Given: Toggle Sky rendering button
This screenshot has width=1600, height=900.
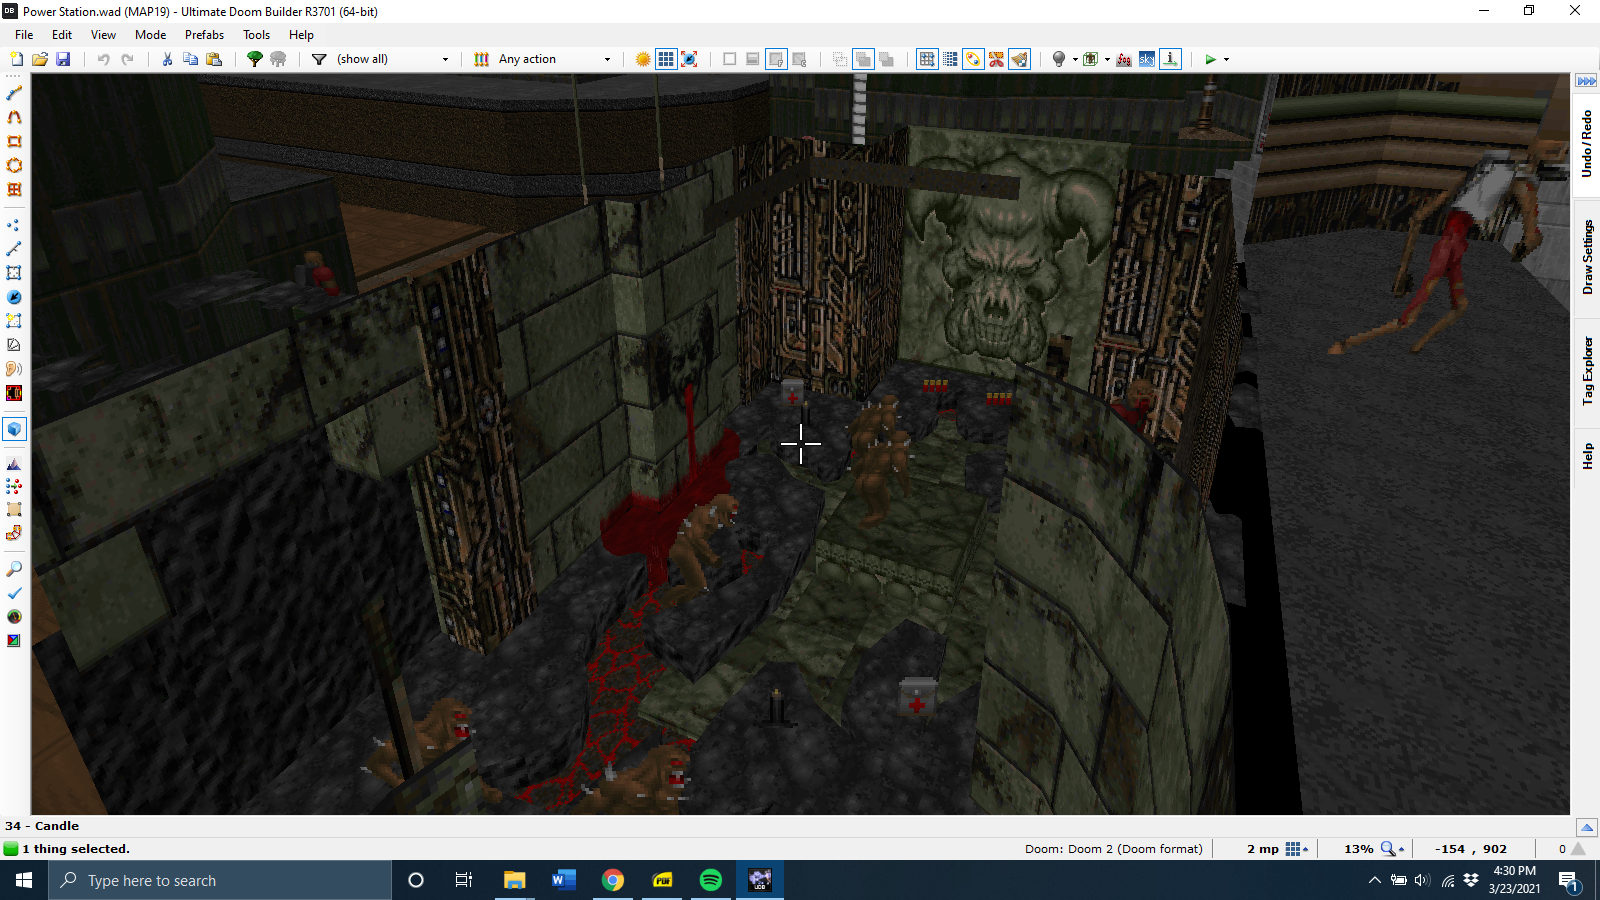Looking at the screenshot, I should tap(1147, 59).
